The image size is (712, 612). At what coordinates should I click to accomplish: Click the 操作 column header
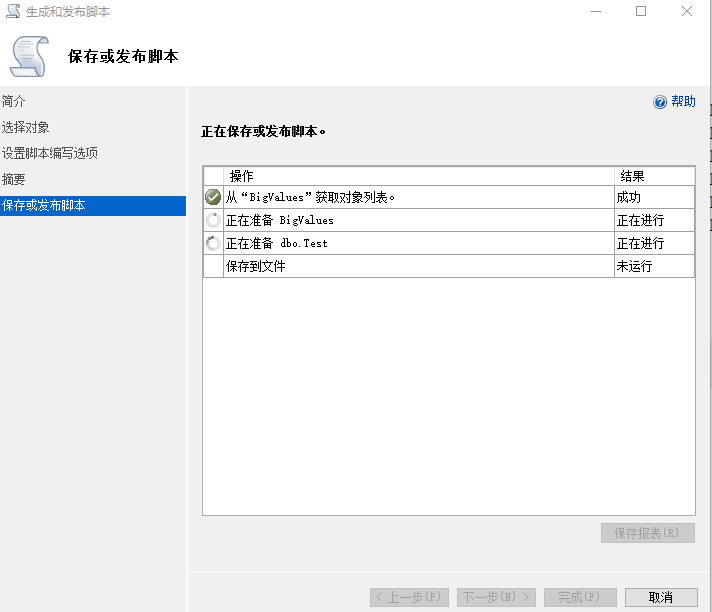tap(242, 176)
